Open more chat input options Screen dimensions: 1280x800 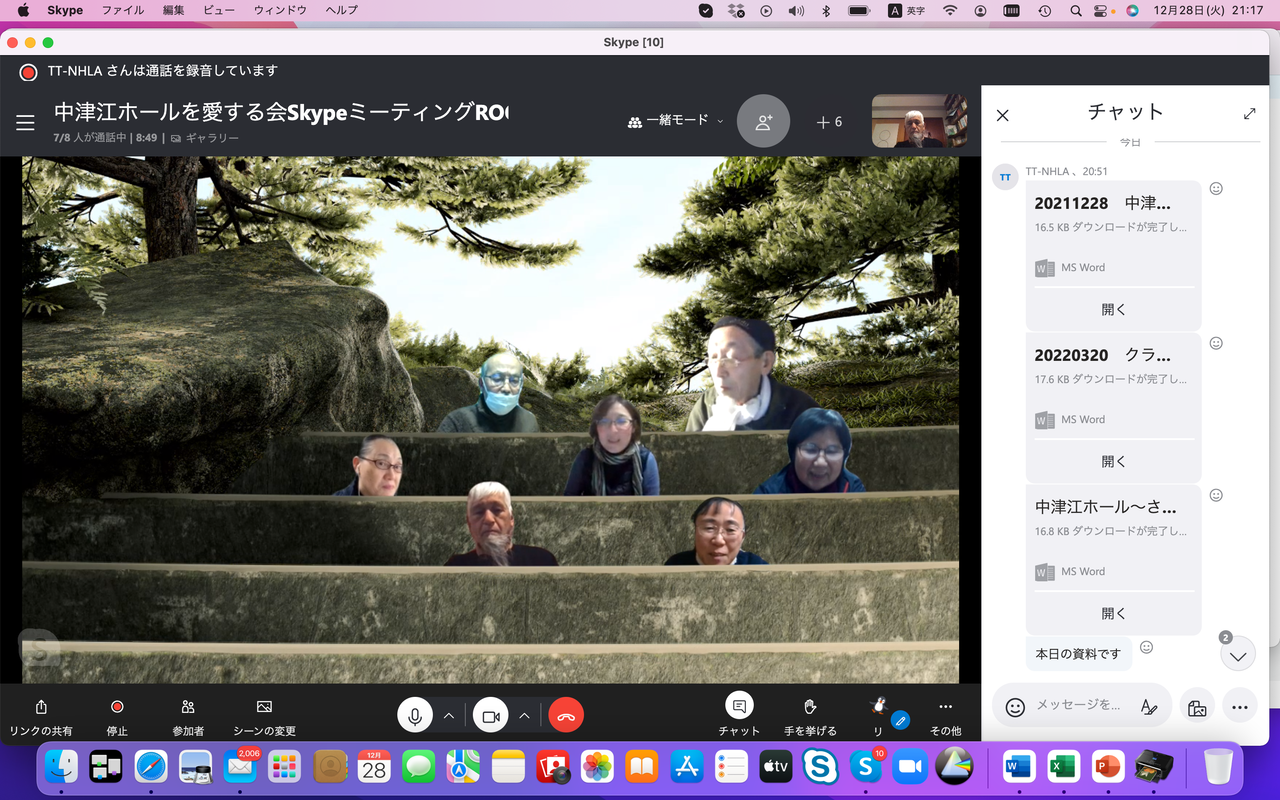(1240, 707)
